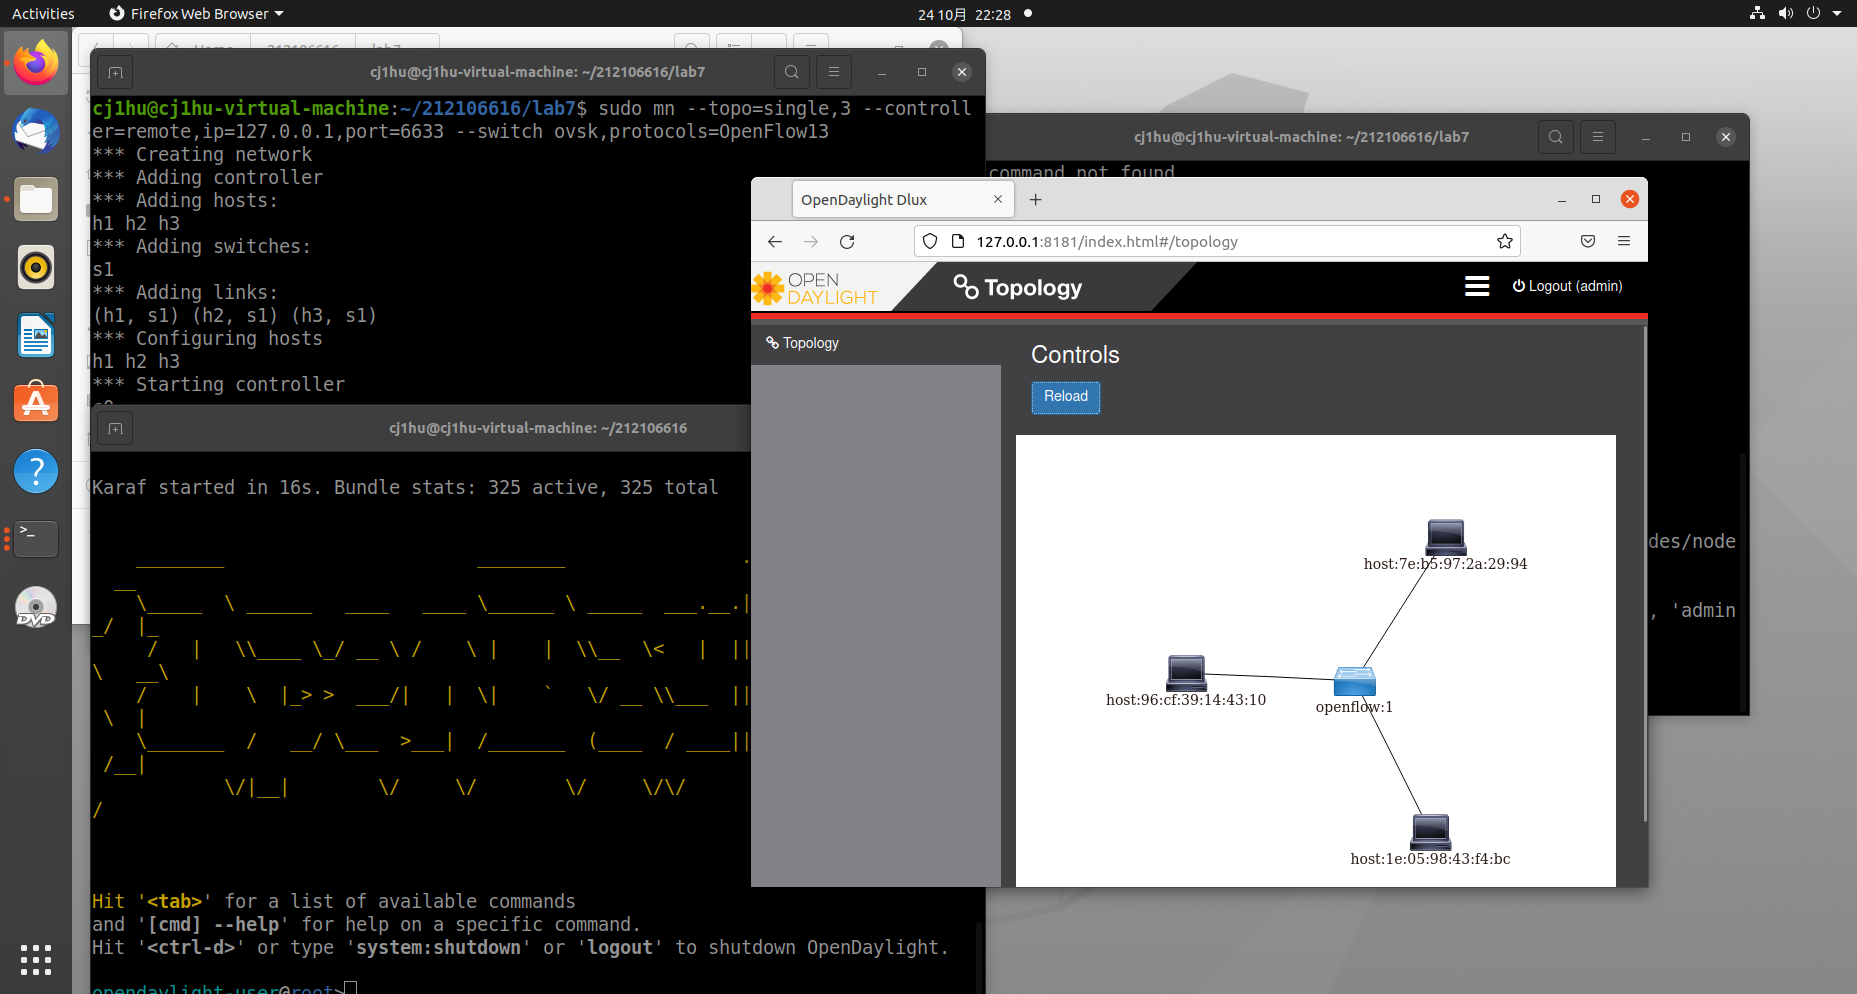Click the power icon in top bar

click(1813, 14)
